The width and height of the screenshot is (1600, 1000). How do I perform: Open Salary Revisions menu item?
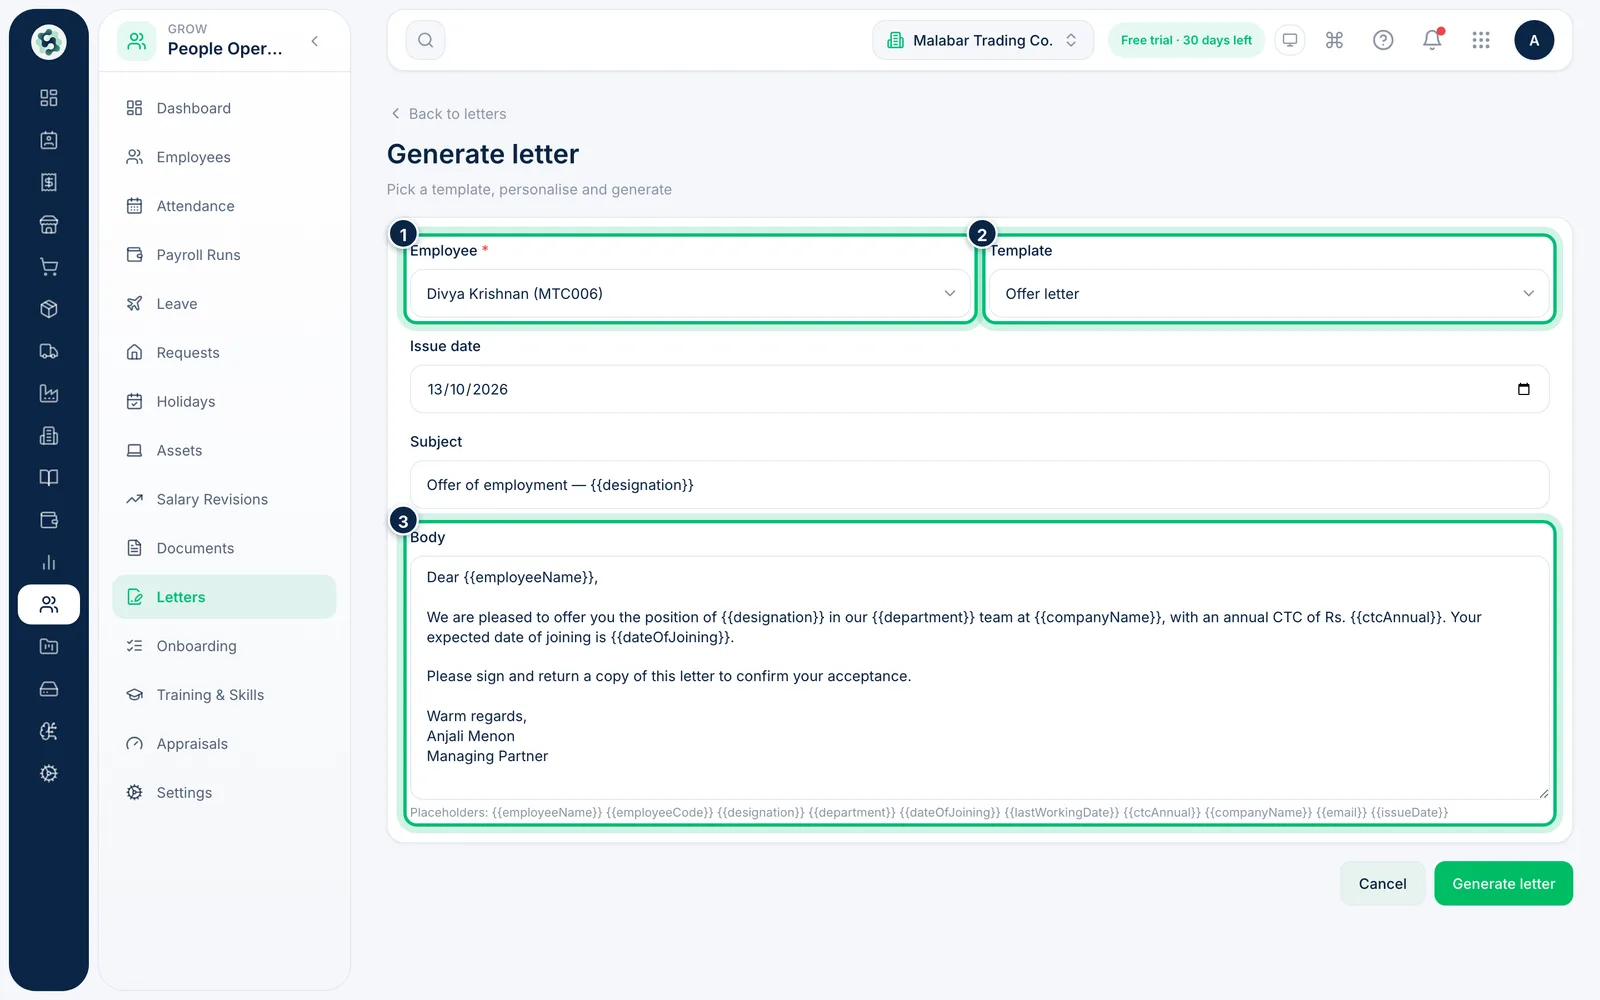pos(224,499)
